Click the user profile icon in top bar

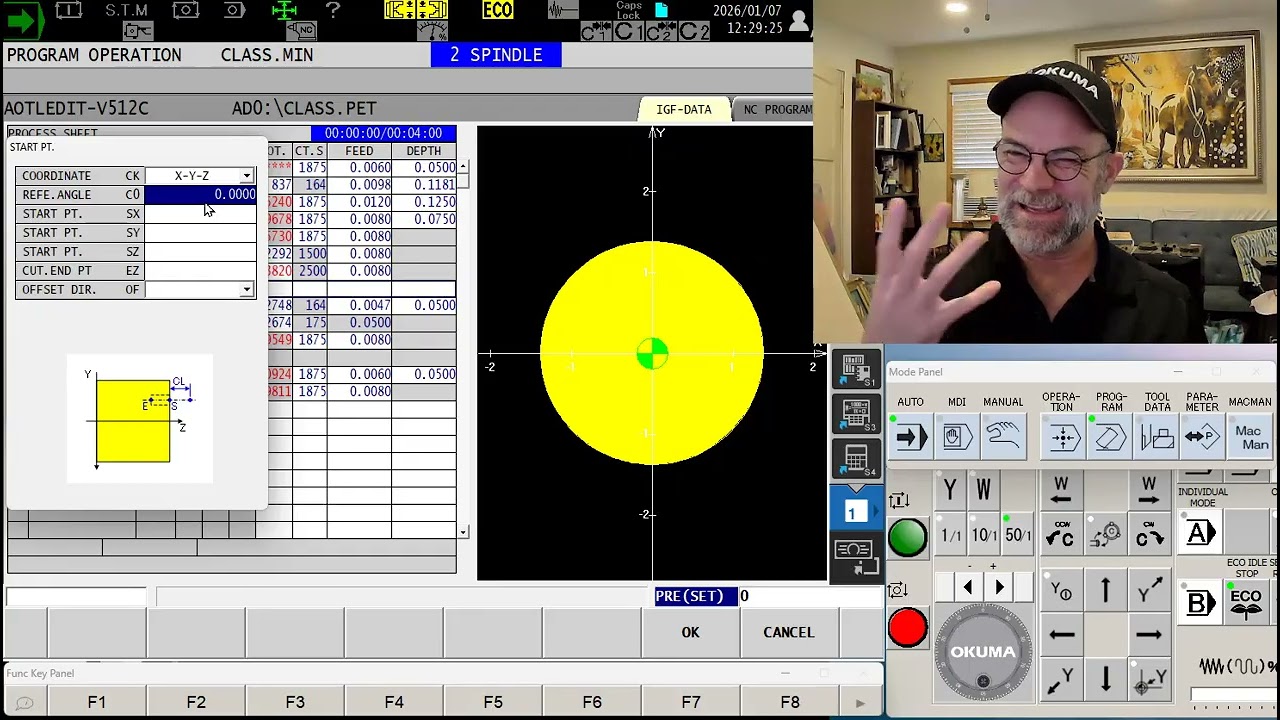pos(798,20)
